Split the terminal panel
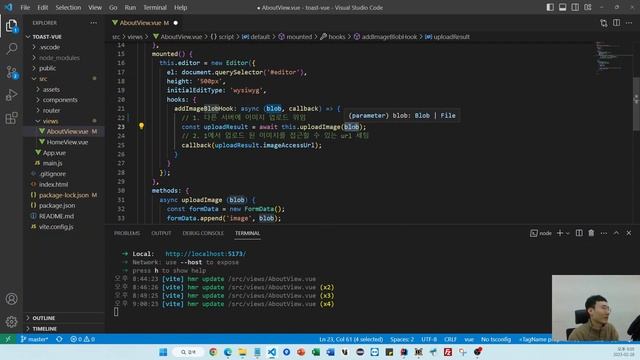This screenshot has width=640, height=360. point(579,233)
